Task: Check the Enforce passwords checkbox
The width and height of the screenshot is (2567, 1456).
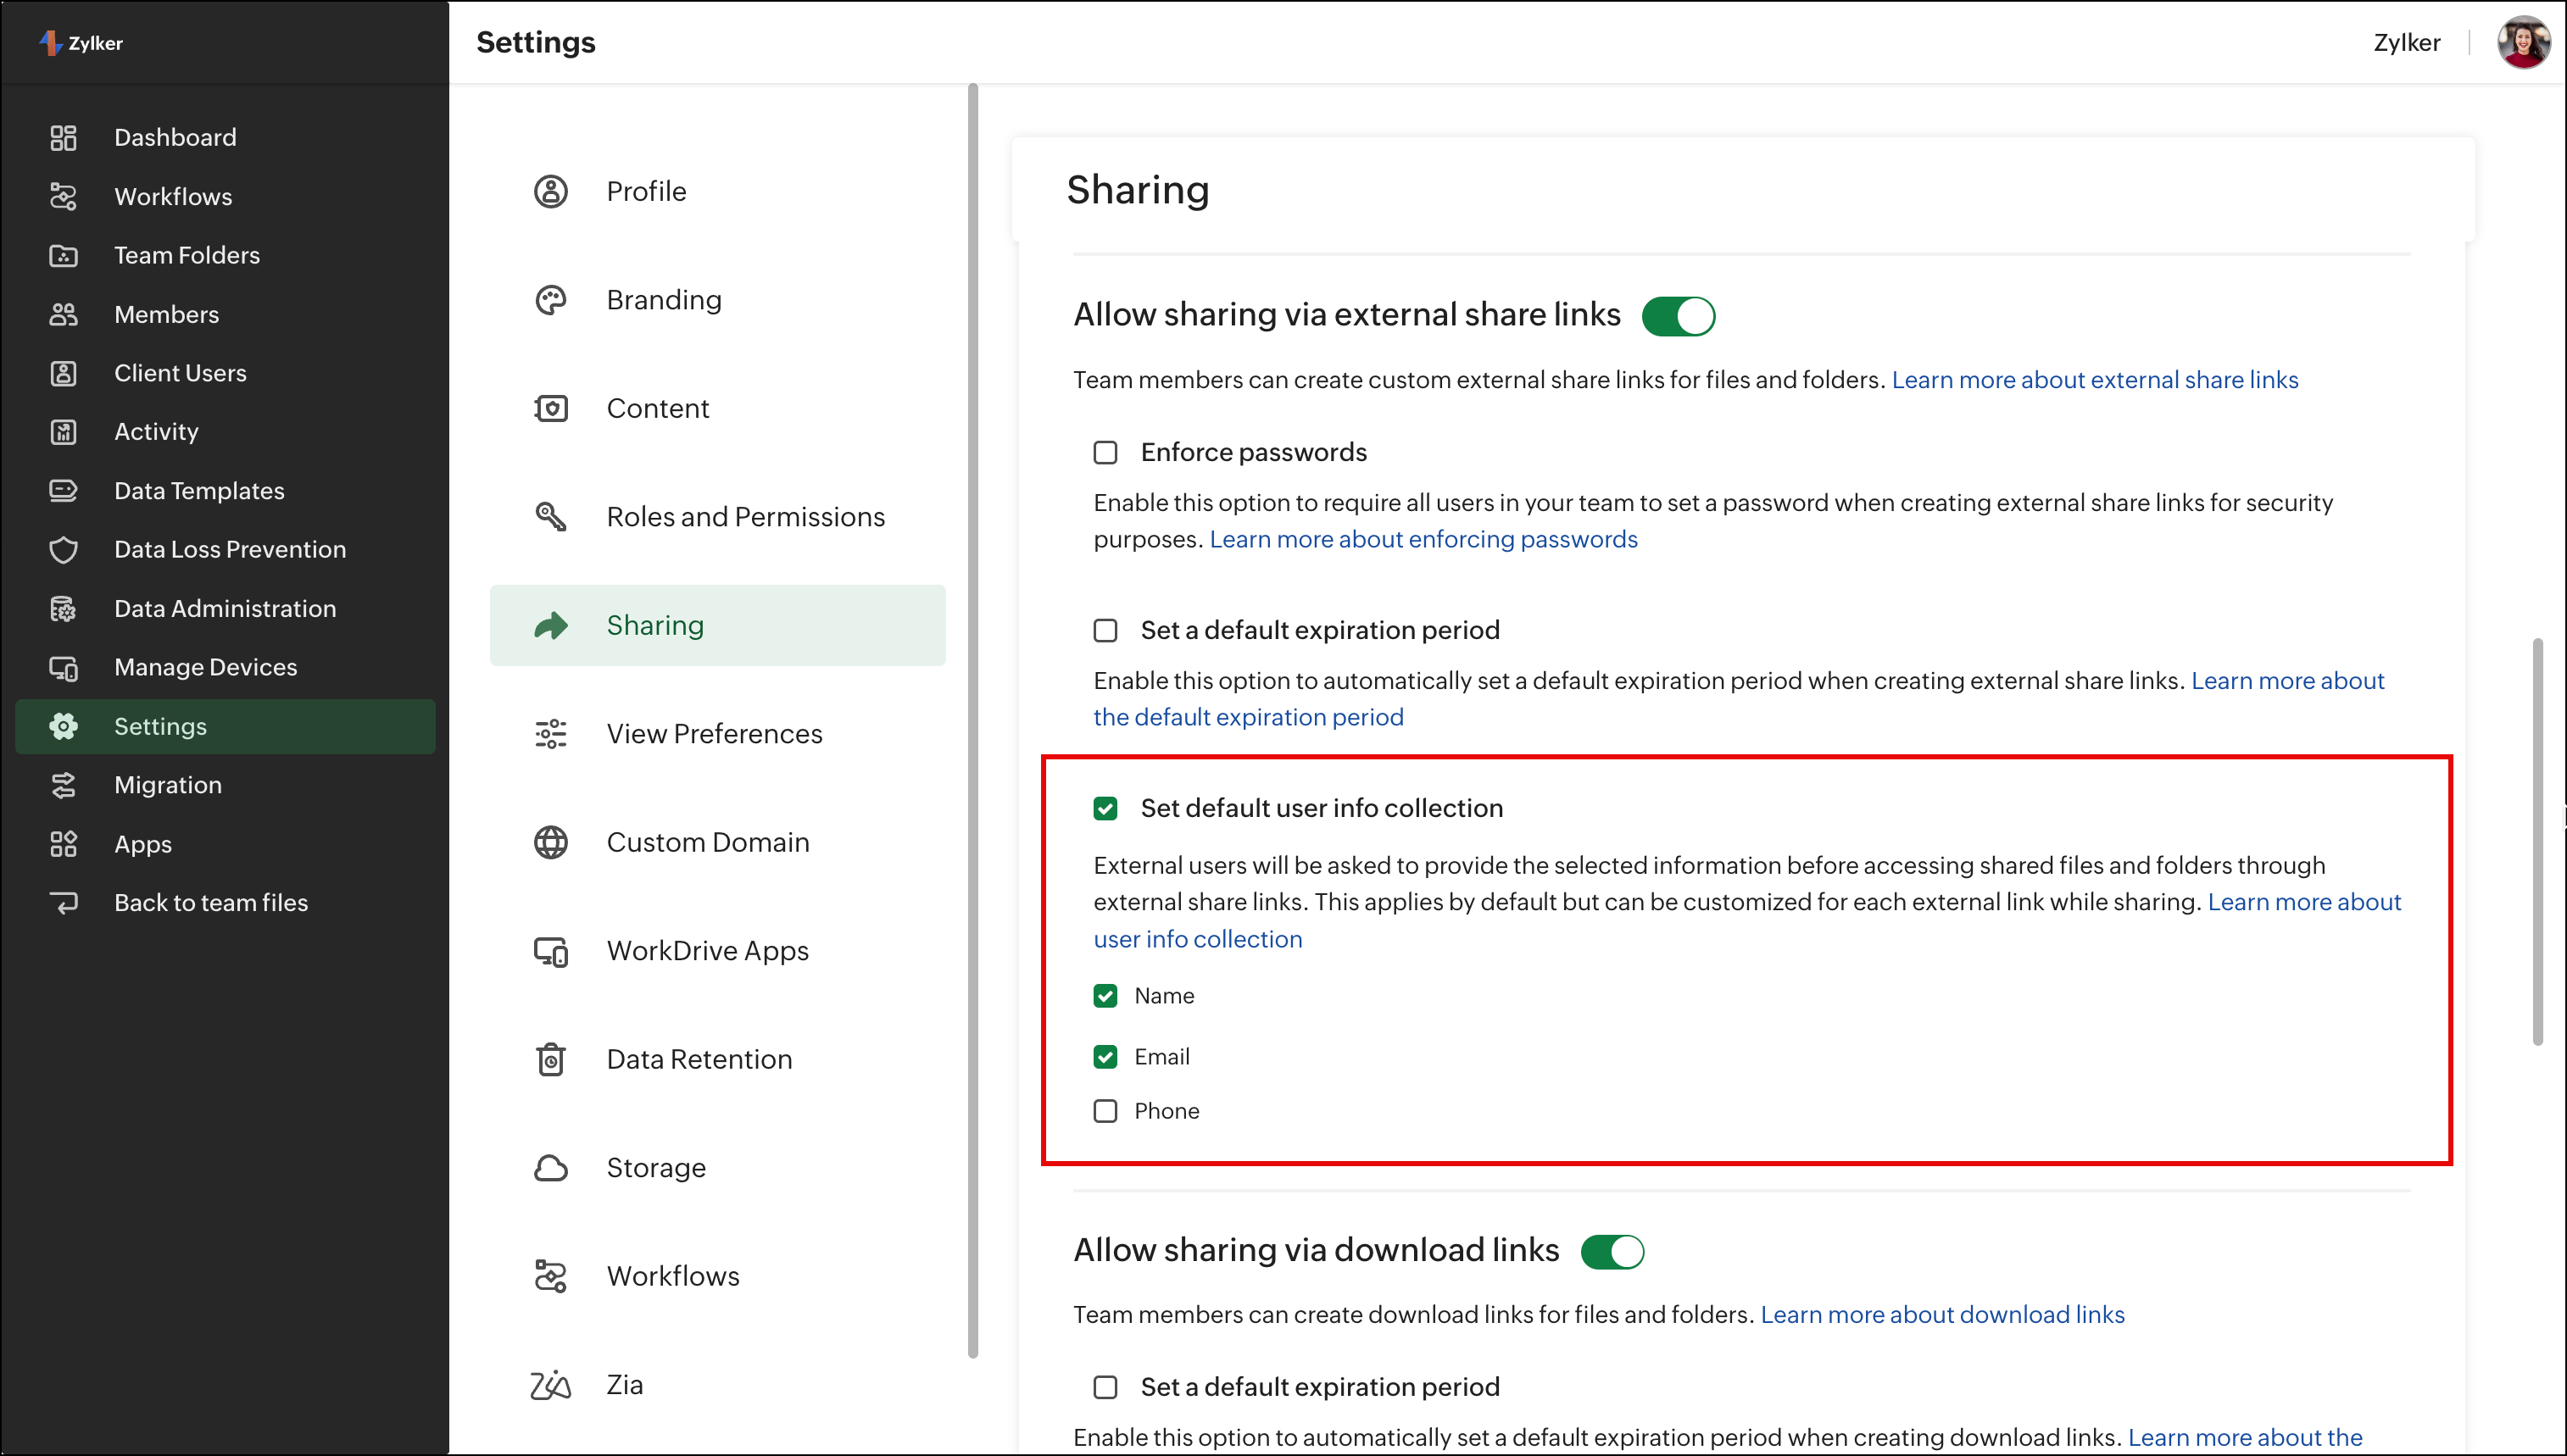Action: point(1105,453)
